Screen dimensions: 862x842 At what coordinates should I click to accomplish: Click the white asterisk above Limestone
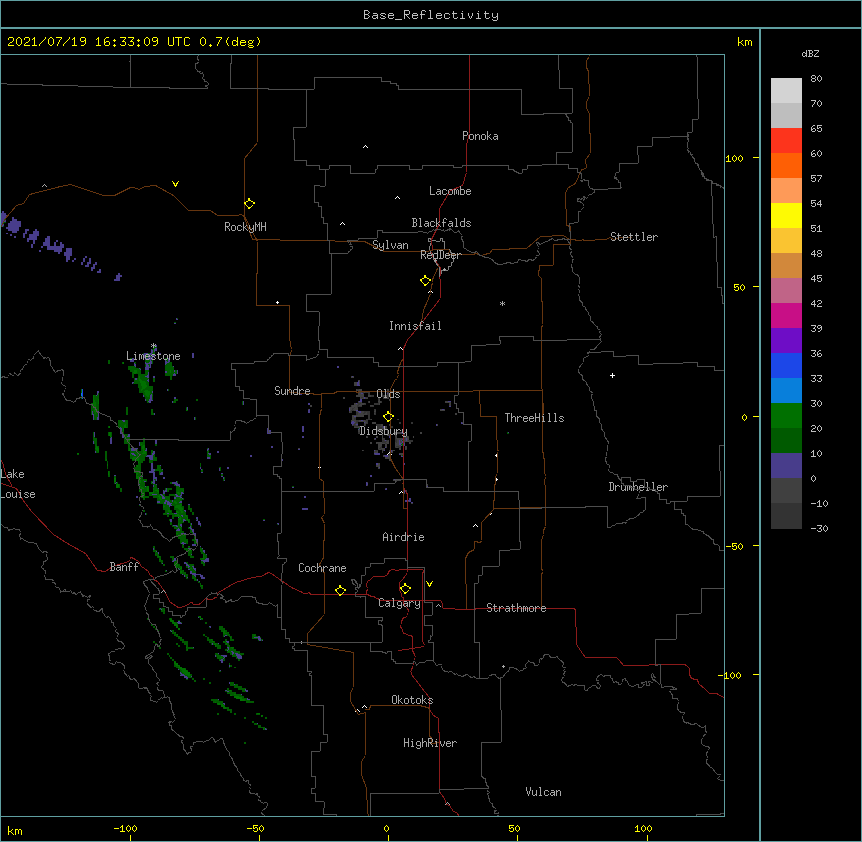tap(153, 346)
